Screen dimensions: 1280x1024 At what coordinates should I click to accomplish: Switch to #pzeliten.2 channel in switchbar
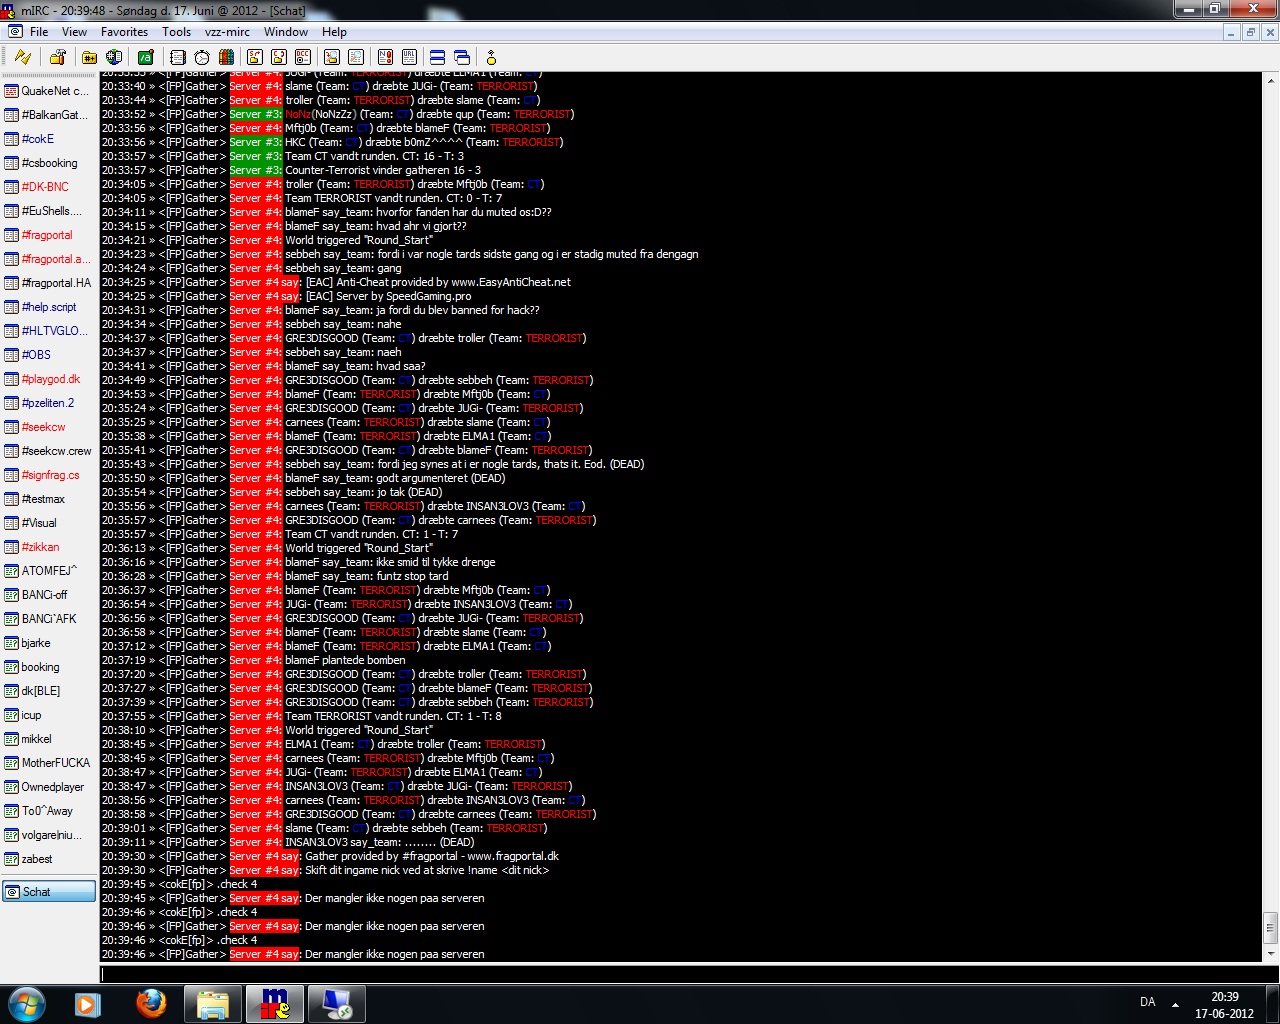[49, 403]
